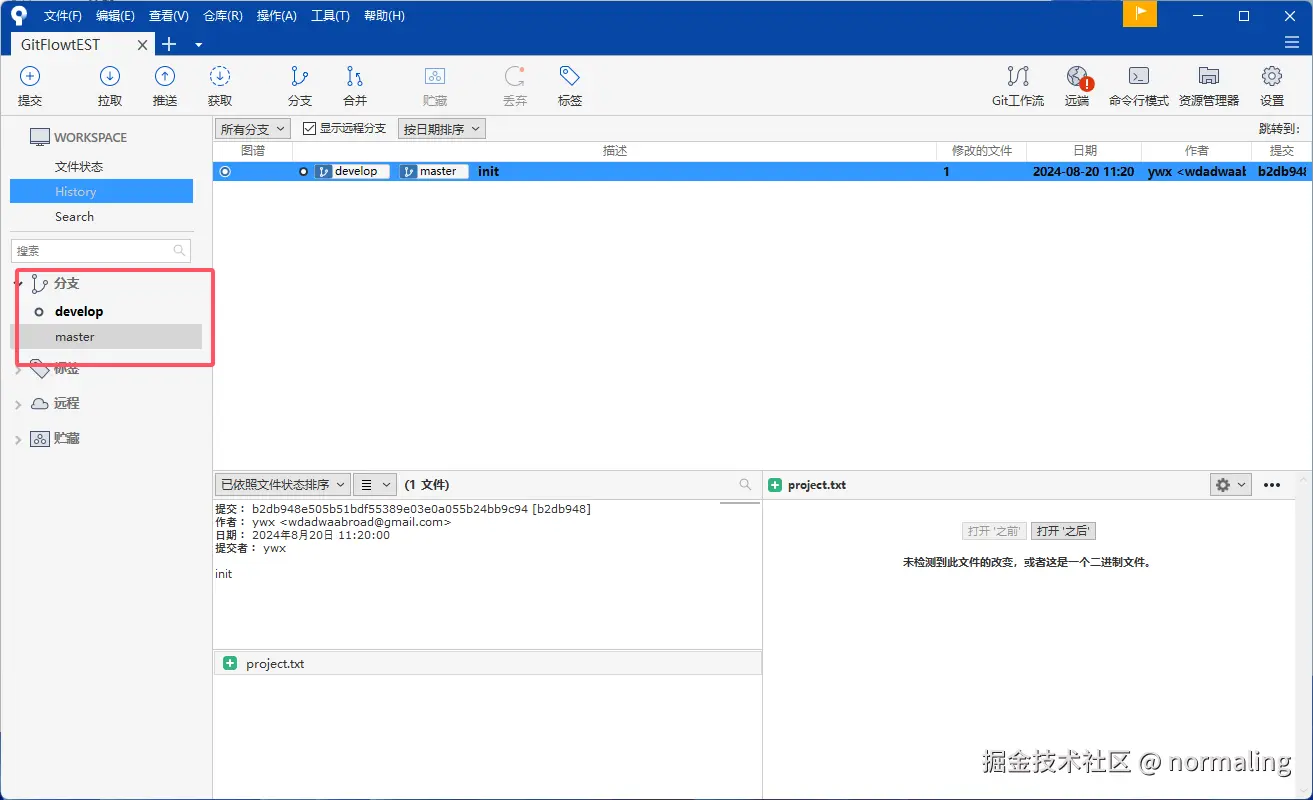Click the master branch label in commit row

(x=434, y=171)
